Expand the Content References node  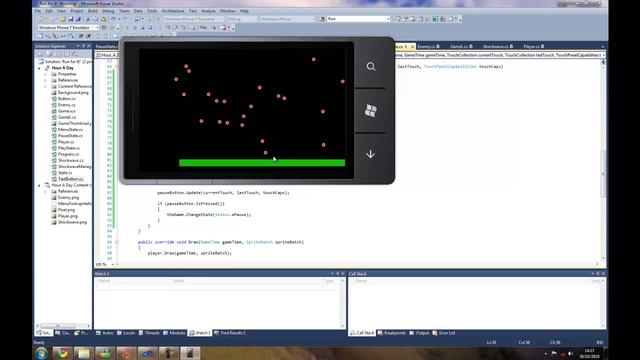coord(46,87)
